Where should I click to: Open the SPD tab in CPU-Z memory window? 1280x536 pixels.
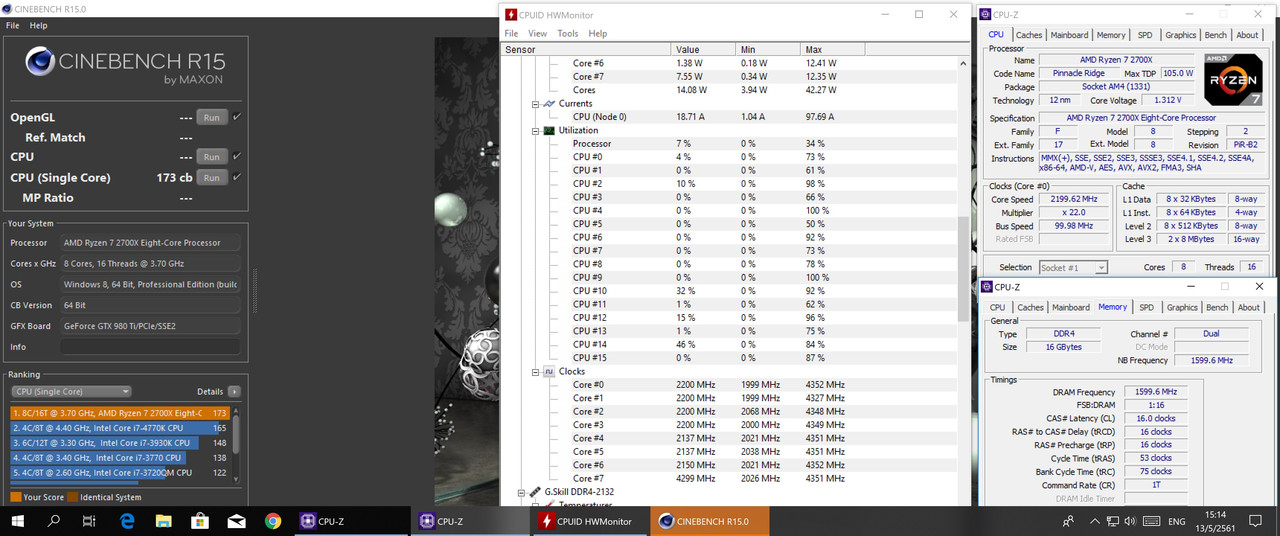tap(1146, 307)
